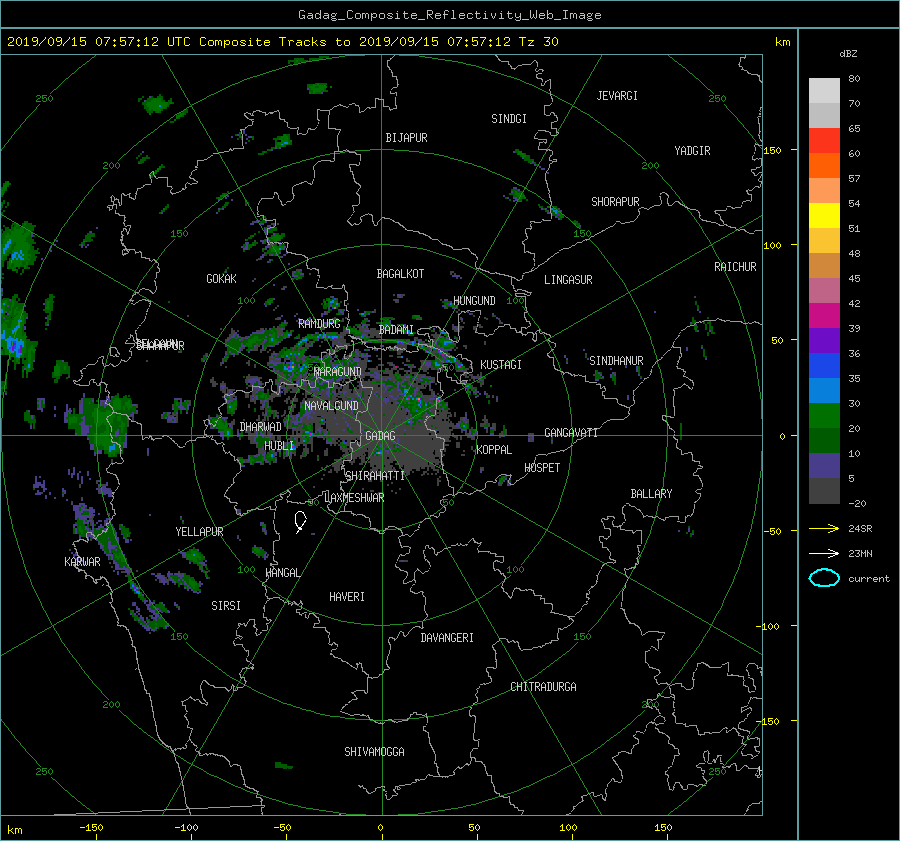Click the yellow km label at top right

[782, 42]
